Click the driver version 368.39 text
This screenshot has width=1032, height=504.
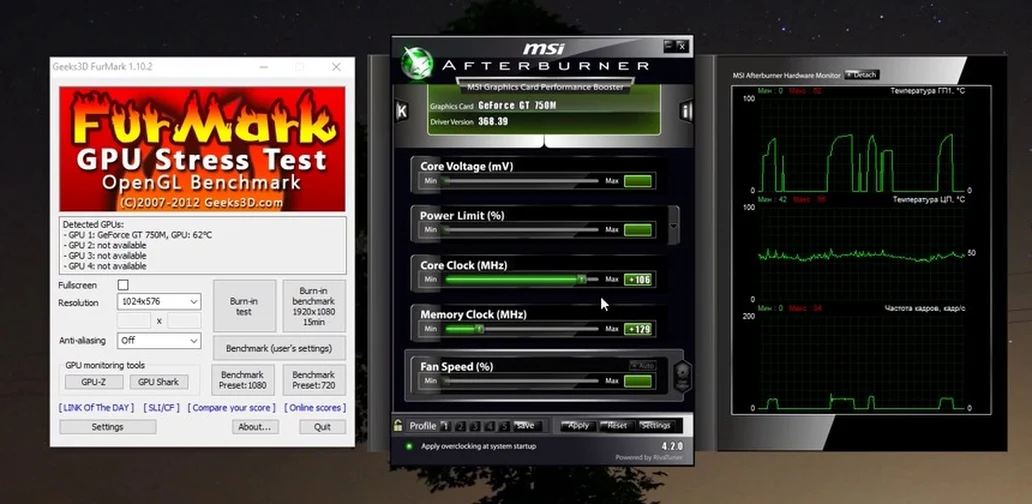coord(492,122)
